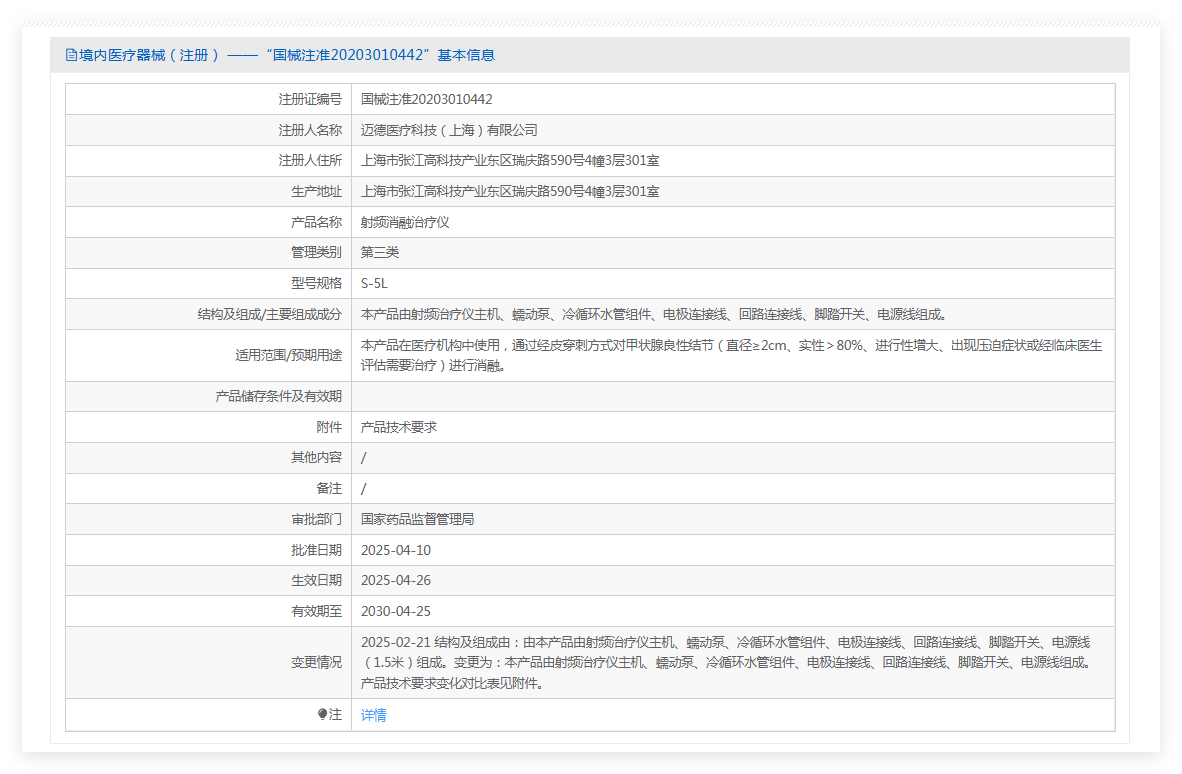Click the 附件 row label

pyautogui.click(x=329, y=427)
